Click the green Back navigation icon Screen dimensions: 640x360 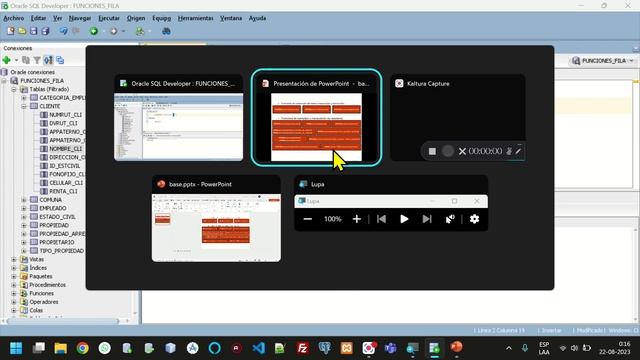94,31
